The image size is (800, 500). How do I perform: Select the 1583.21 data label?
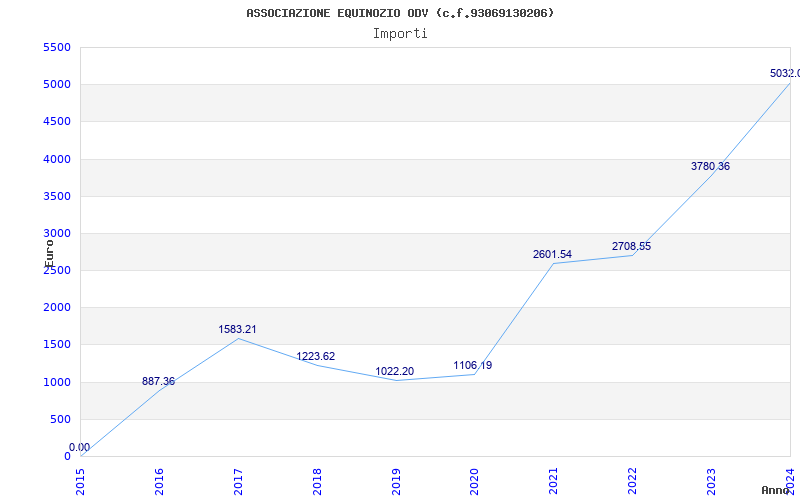tap(237, 330)
